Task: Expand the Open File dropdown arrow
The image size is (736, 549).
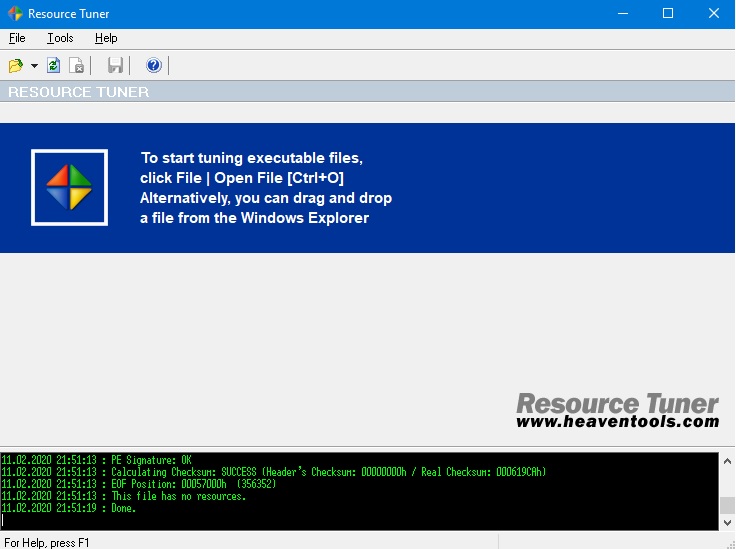Action: point(34,66)
